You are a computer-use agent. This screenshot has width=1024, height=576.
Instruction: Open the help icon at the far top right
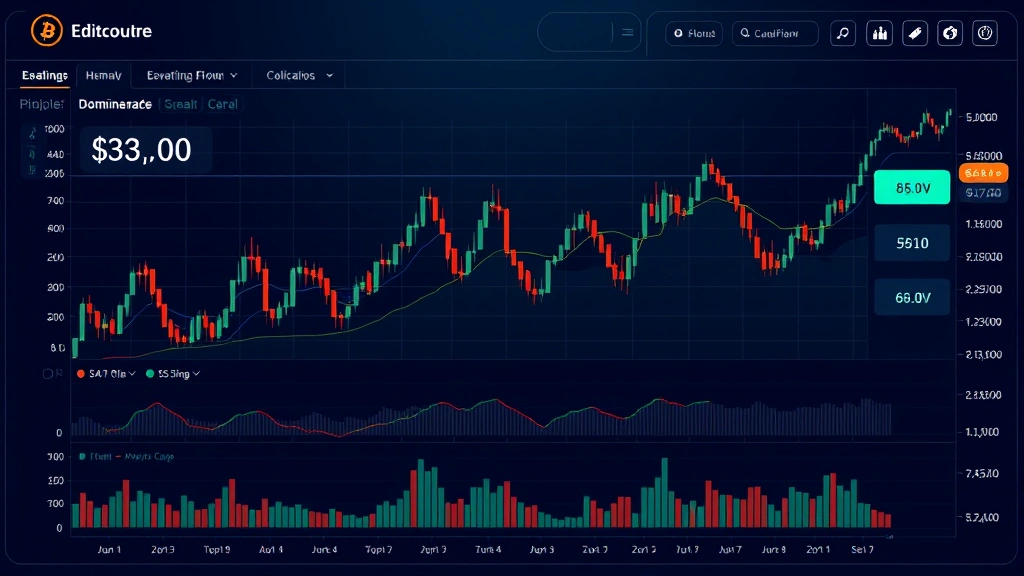986,32
